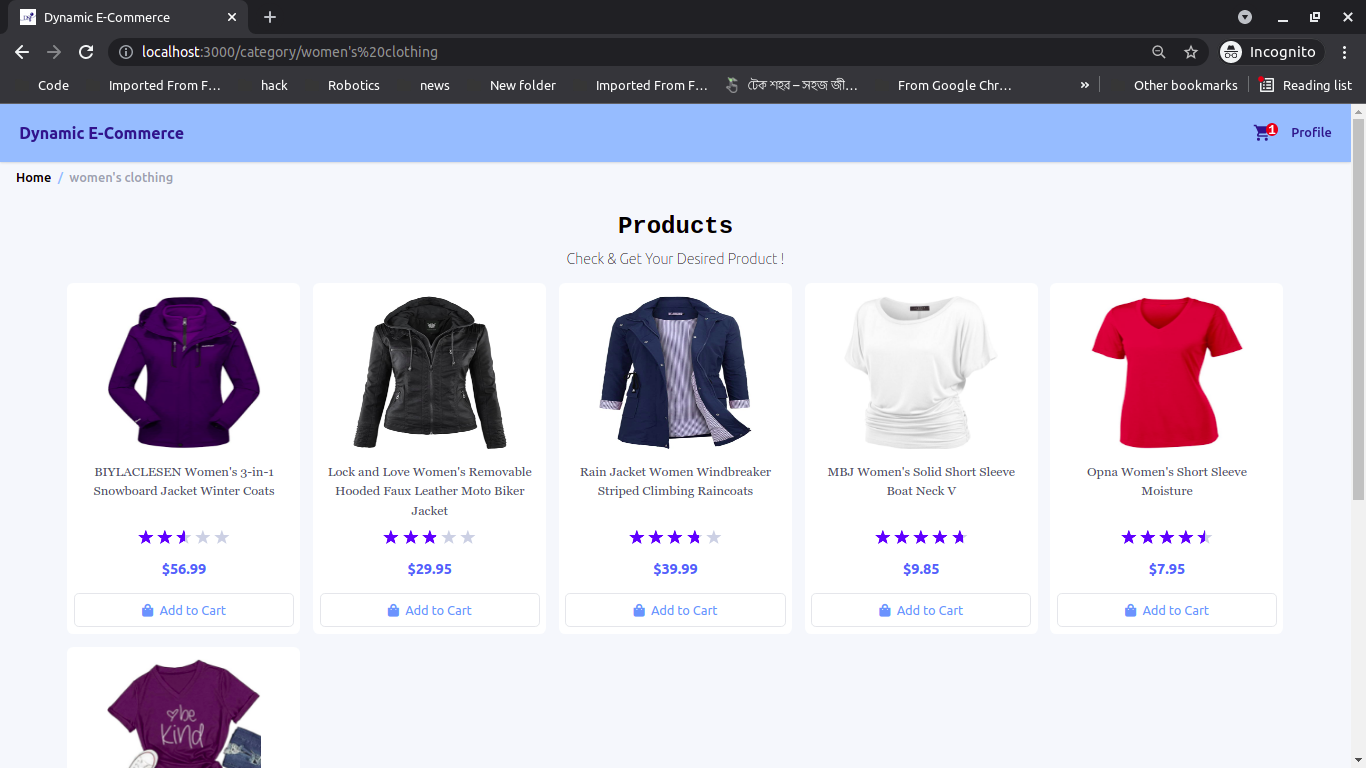Click the Profile link in header
This screenshot has width=1366, height=768.
(x=1311, y=132)
